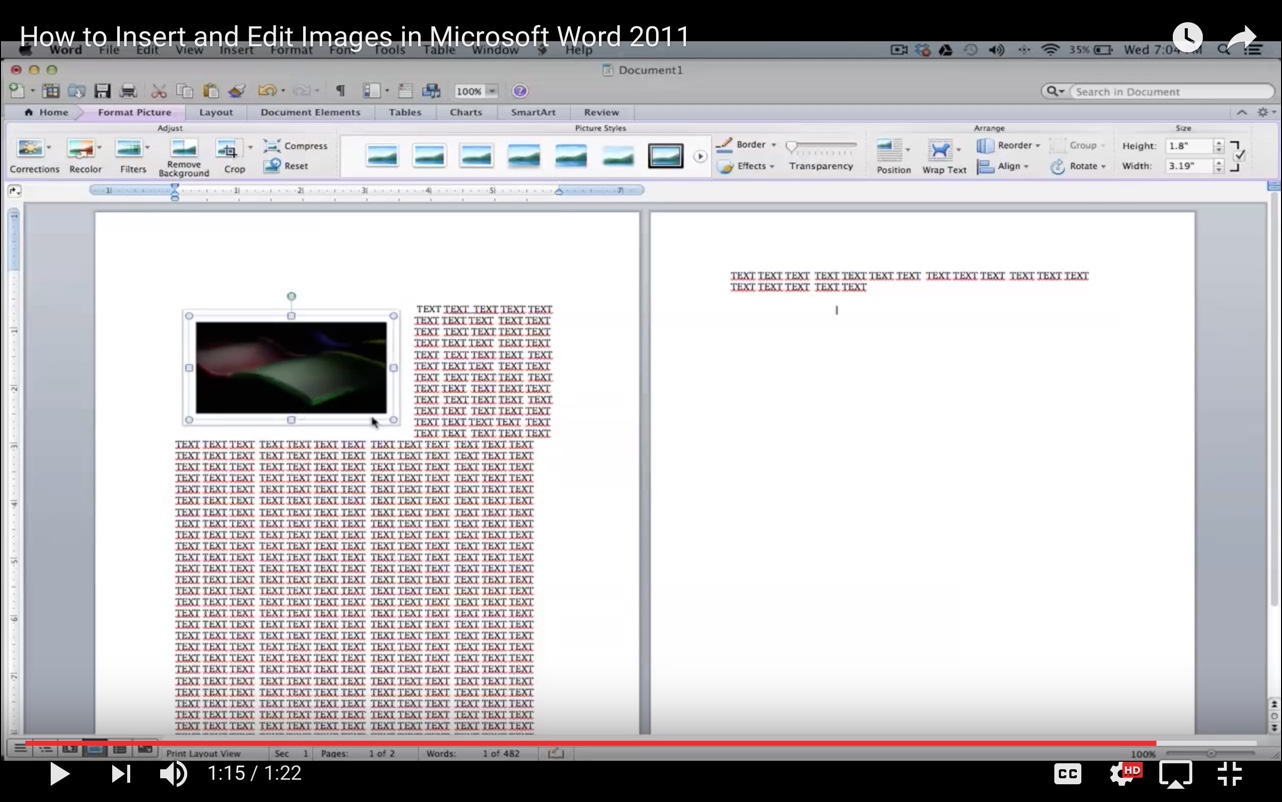
Task: Open the Word Help purple question icon
Action: 520,91
